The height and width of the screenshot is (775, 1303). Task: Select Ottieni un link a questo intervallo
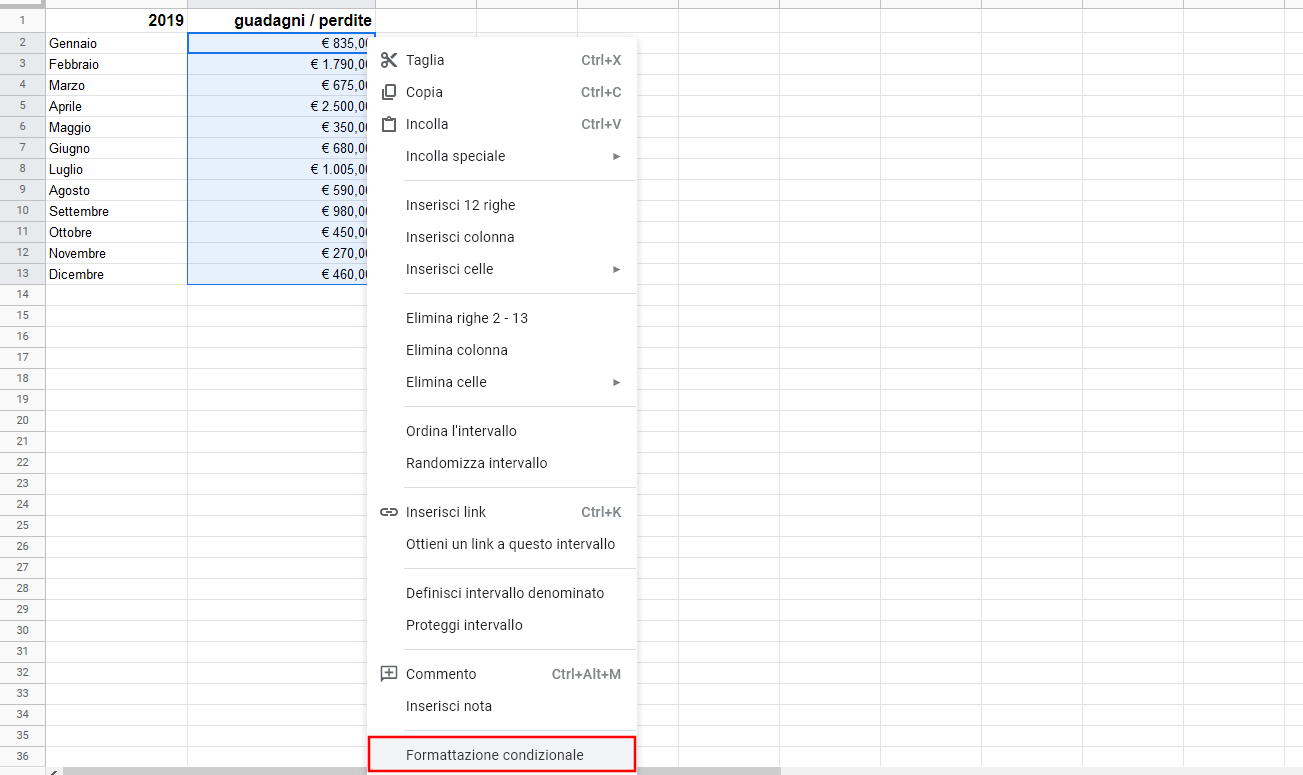pyautogui.click(x=511, y=544)
